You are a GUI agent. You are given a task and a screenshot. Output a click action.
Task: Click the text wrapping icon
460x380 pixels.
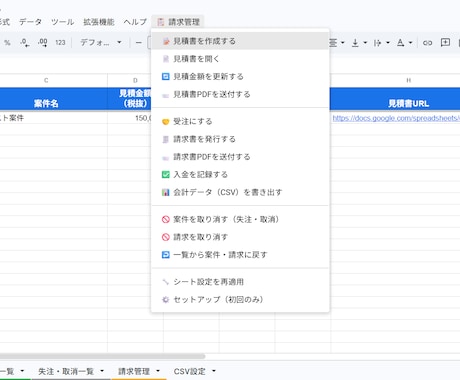click(377, 43)
